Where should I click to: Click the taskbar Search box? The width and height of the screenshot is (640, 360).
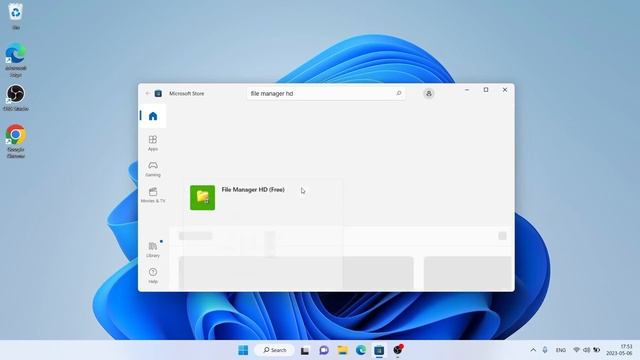point(274,350)
